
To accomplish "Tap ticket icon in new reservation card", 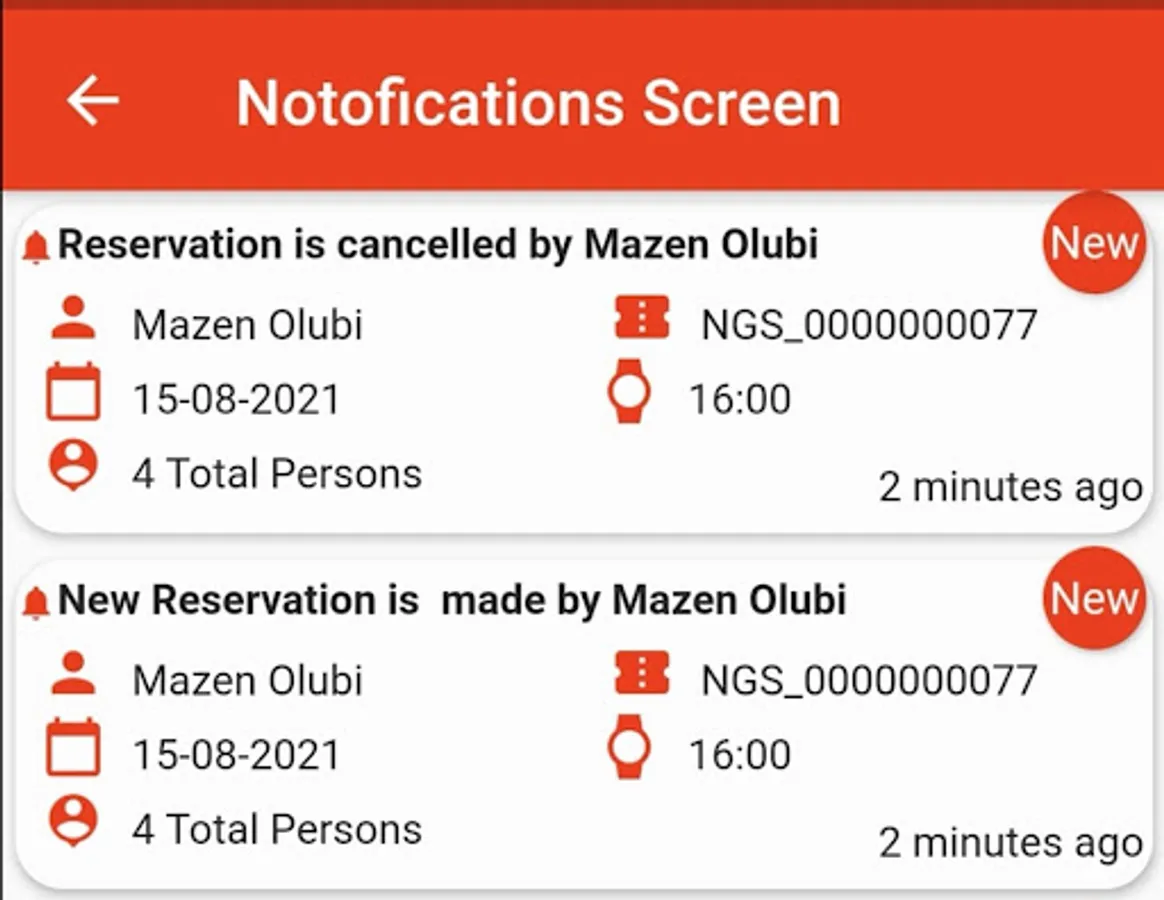I will (x=641, y=675).
